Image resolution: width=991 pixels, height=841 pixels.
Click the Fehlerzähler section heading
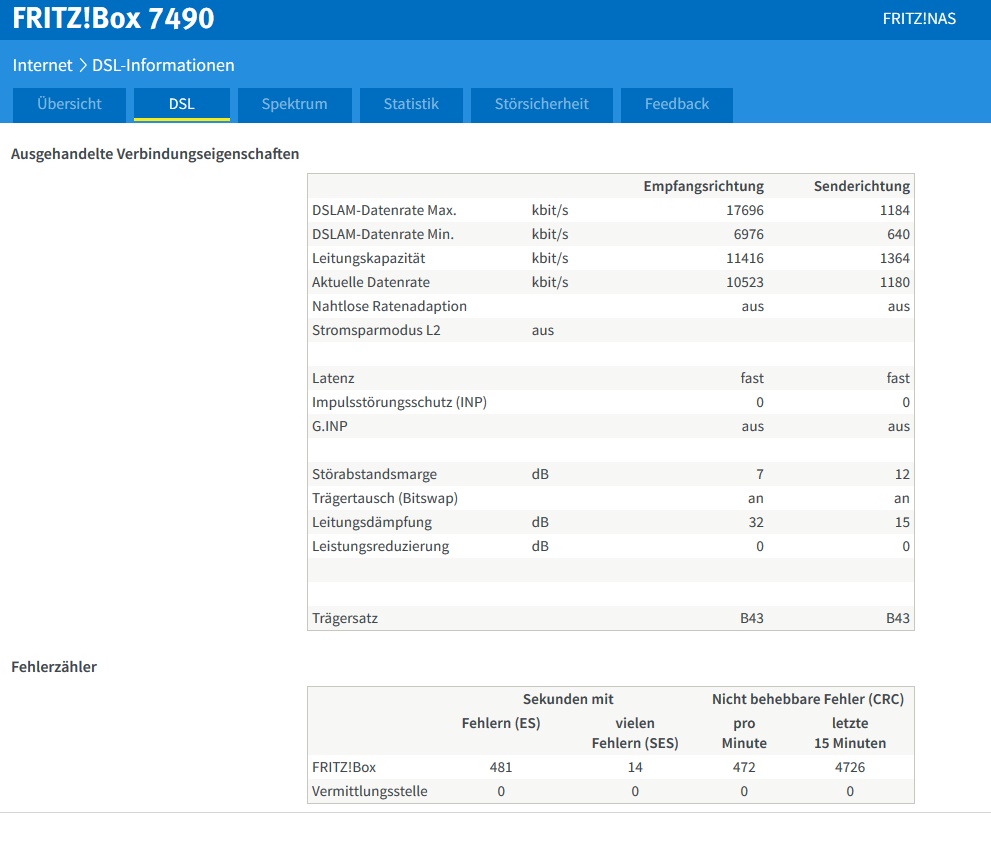[x=54, y=667]
